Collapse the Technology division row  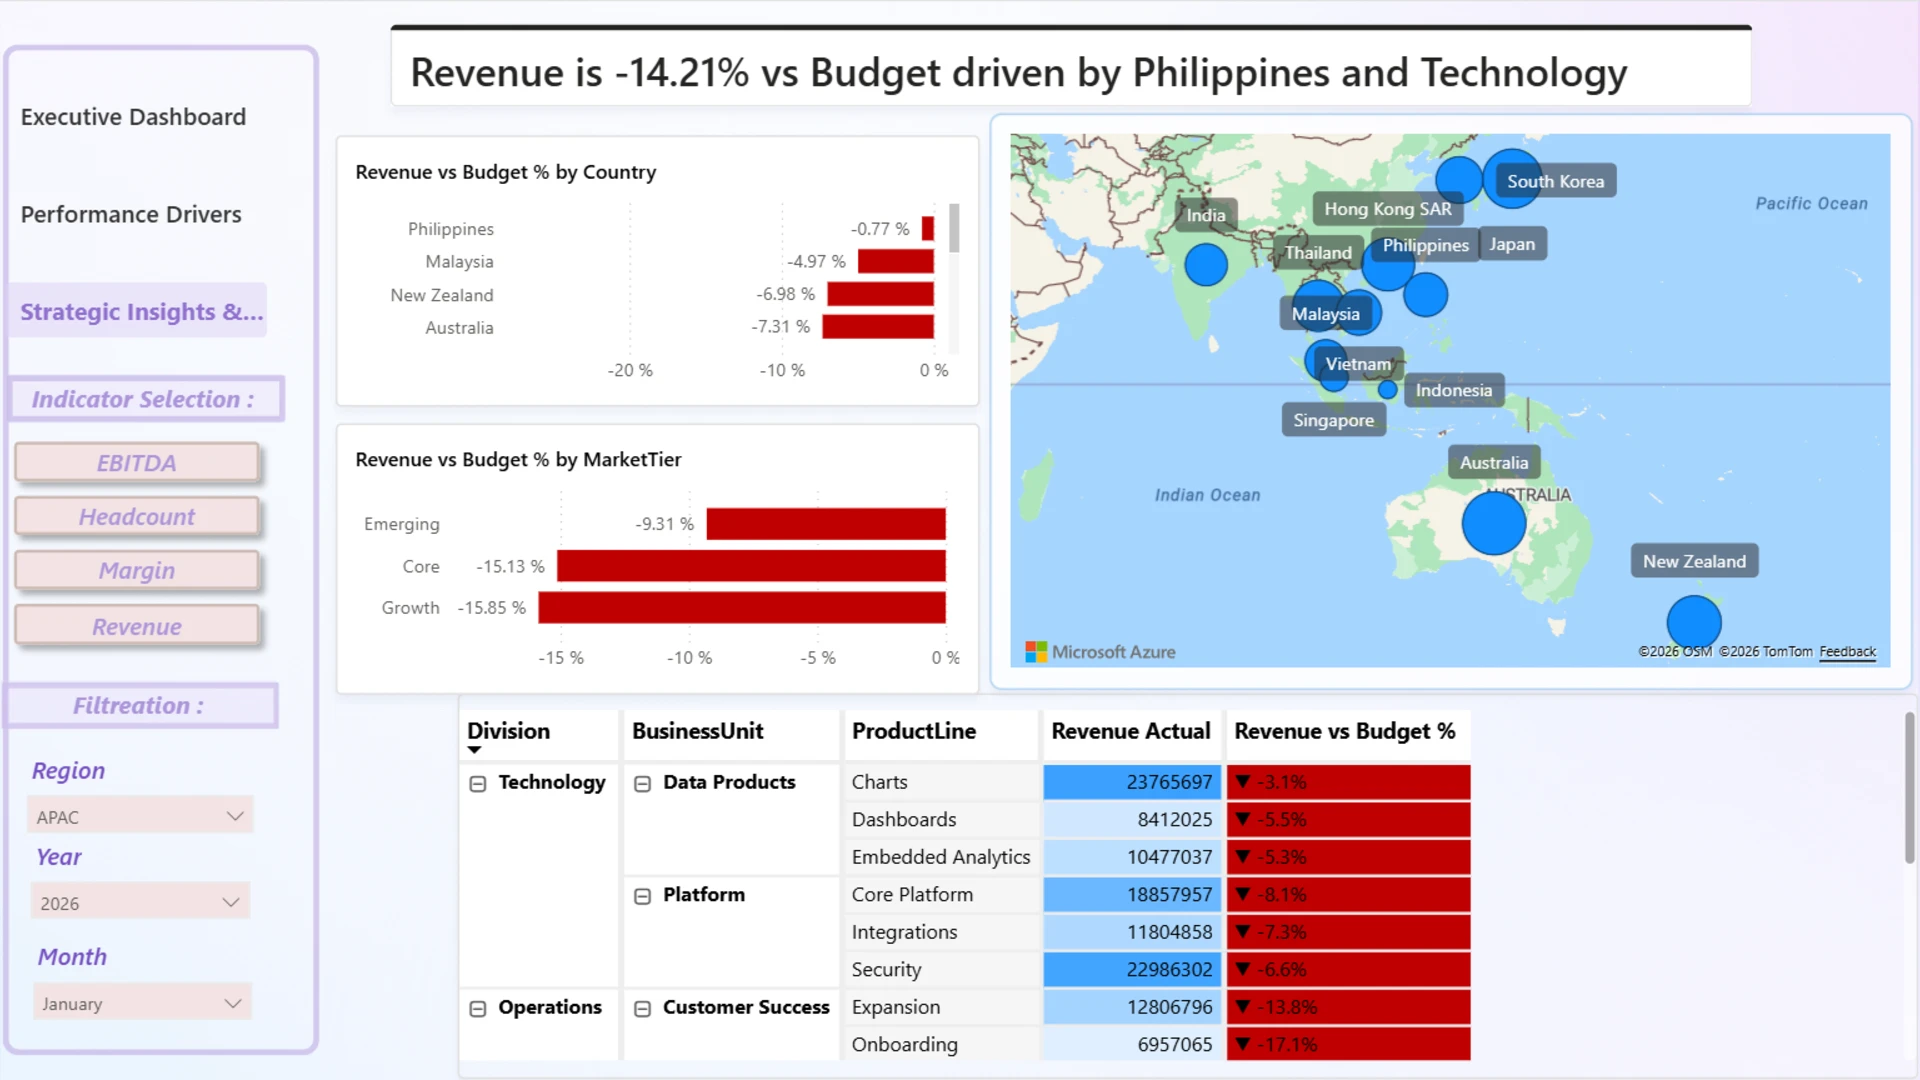478,784
